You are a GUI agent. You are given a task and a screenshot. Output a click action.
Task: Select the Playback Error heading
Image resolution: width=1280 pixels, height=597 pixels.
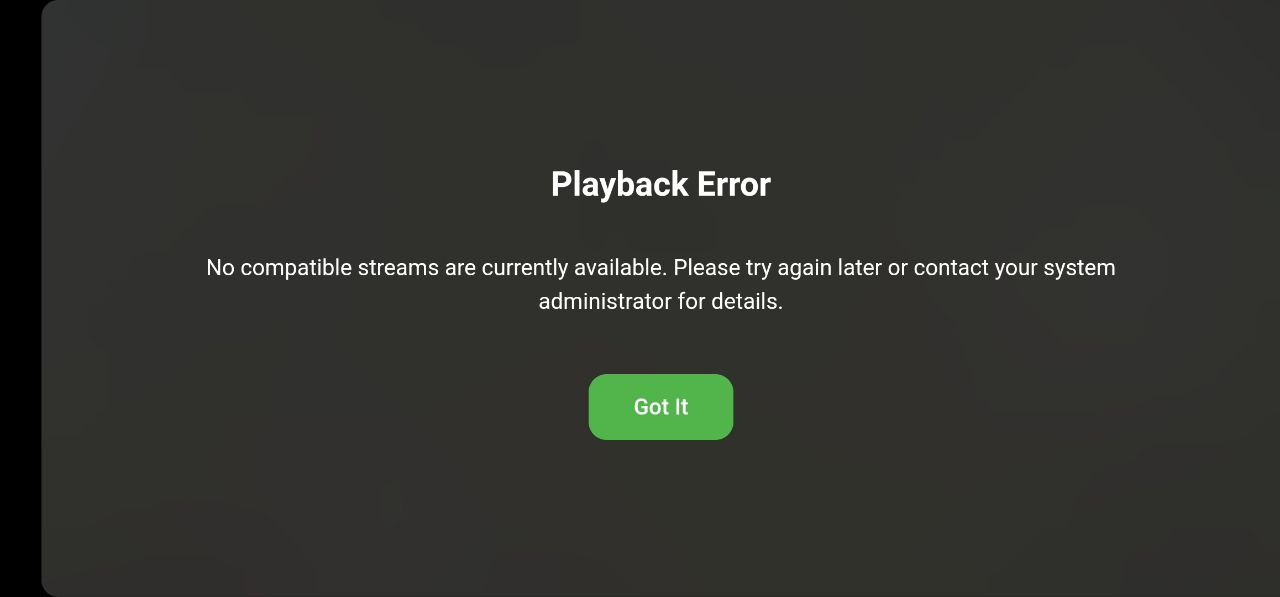(x=660, y=184)
